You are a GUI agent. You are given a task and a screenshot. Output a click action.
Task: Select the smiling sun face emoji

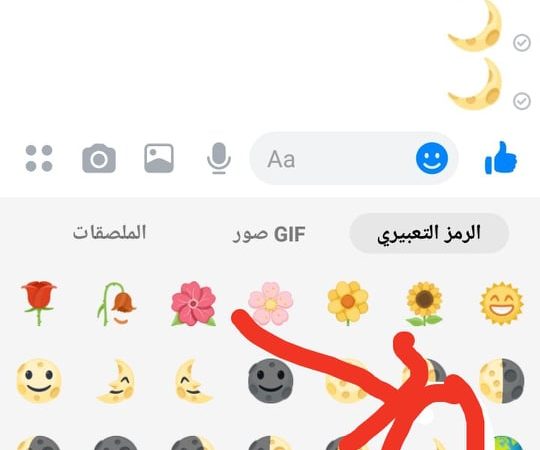(x=502, y=303)
